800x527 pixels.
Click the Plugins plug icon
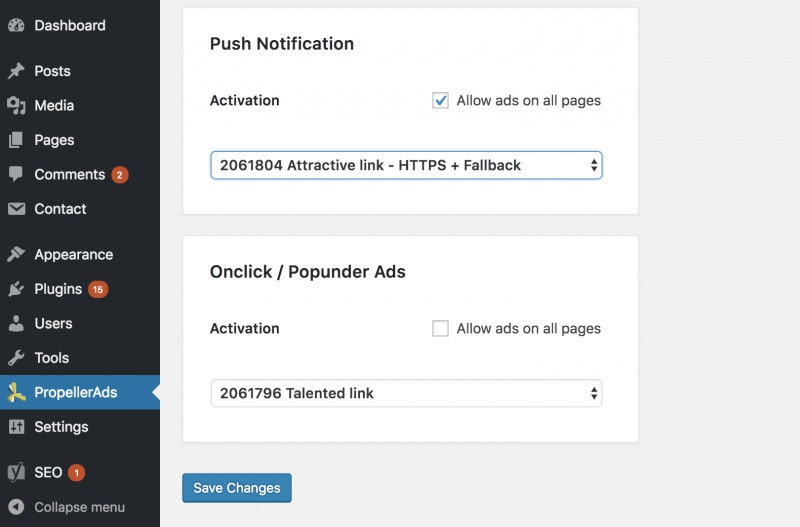[16, 289]
